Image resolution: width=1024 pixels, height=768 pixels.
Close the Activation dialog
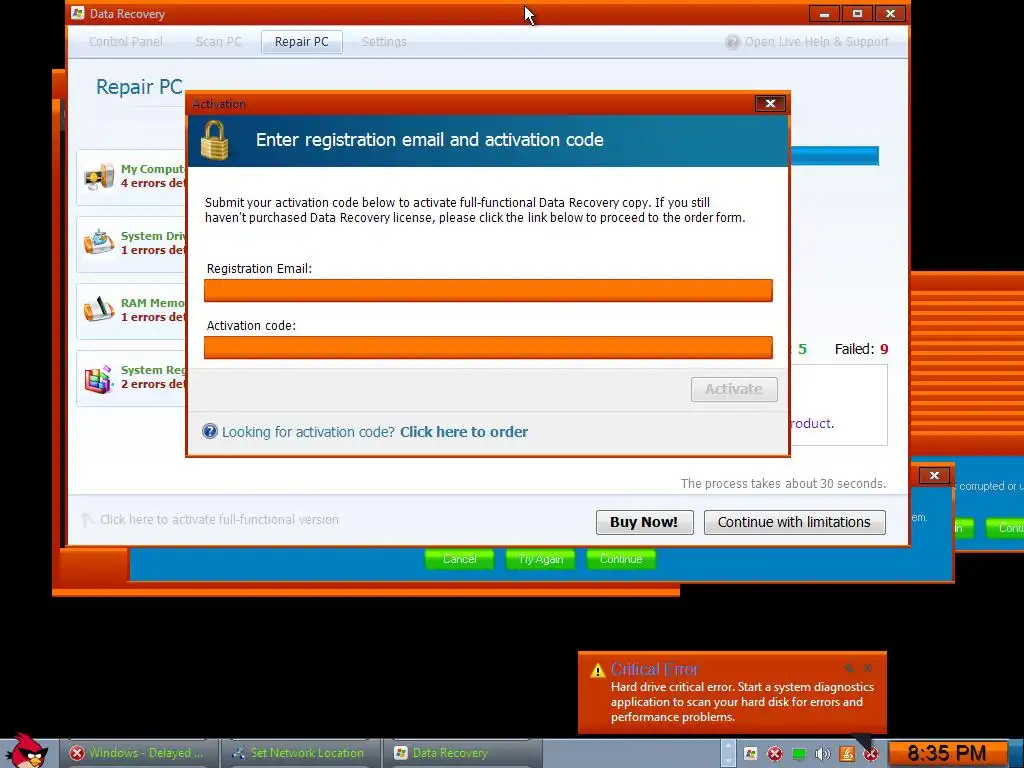point(770,103)
